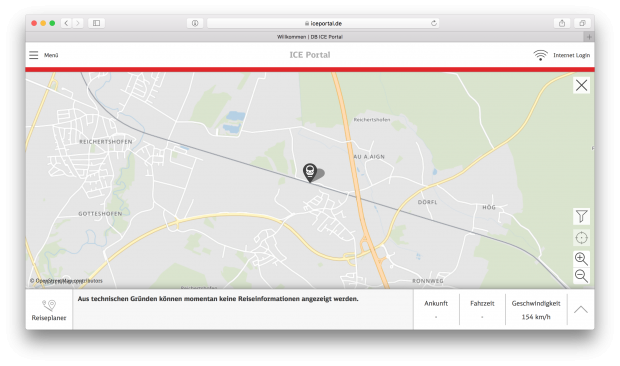Image resolution: width=620 pixels, height=366 pixels.
Task: Center the map on the train position
Action: click(581, 238)
